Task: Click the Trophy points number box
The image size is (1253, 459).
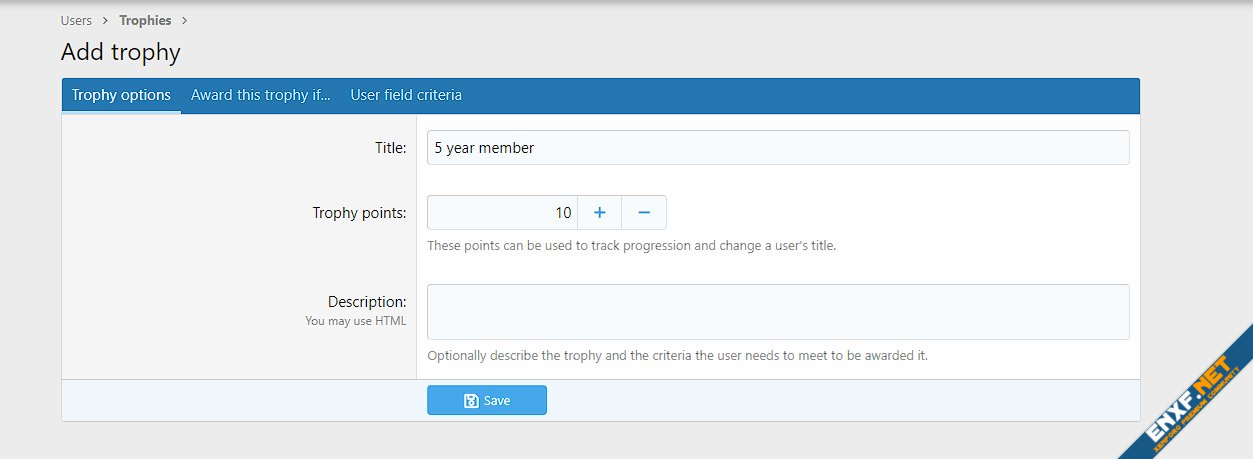Action: (502, 212)
